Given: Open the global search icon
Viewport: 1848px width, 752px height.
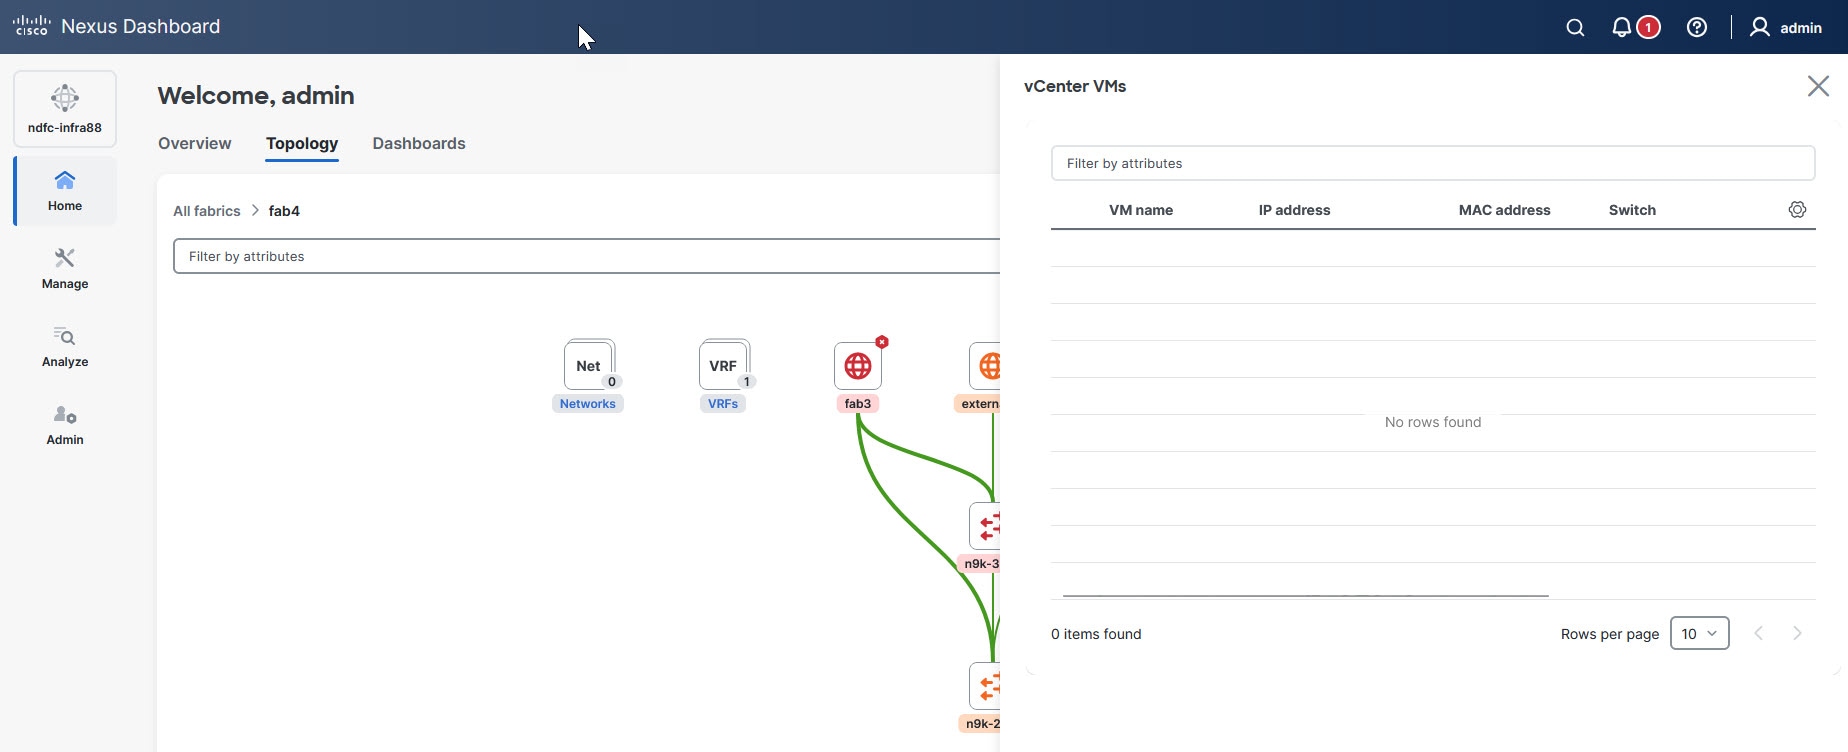Looking at the screenshot, I should click(x=1575, y=28).
